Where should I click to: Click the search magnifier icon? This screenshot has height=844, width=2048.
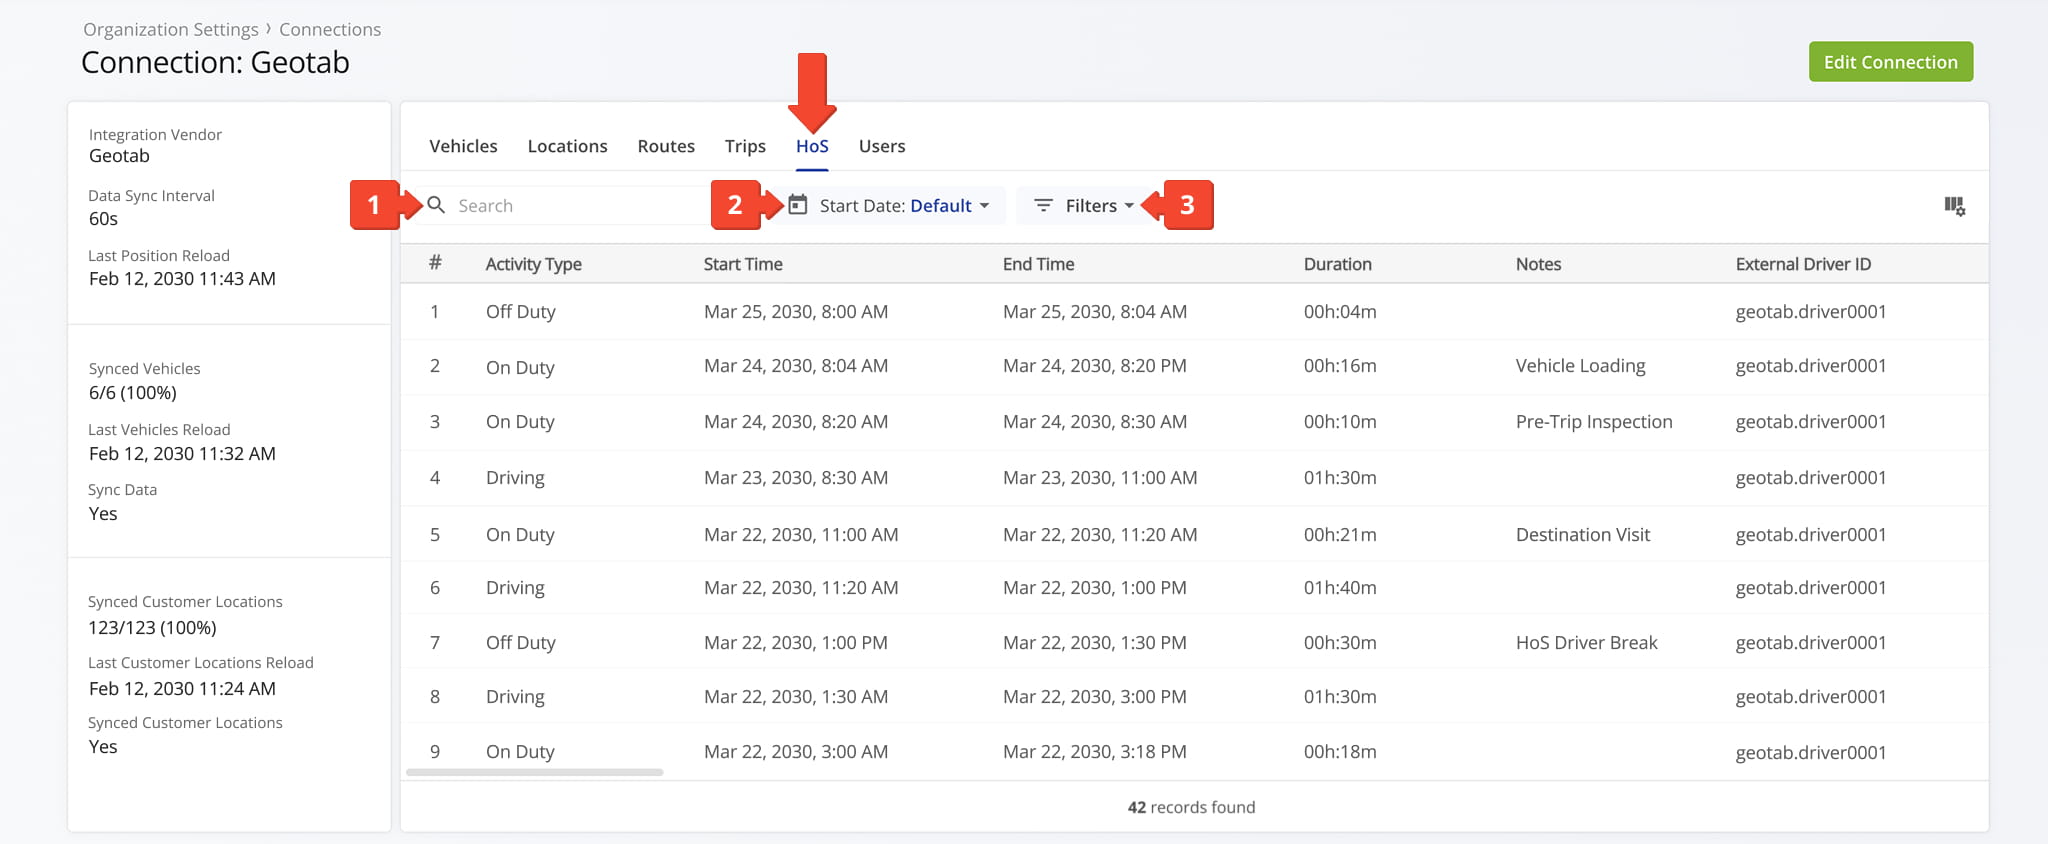coord(436,205)
